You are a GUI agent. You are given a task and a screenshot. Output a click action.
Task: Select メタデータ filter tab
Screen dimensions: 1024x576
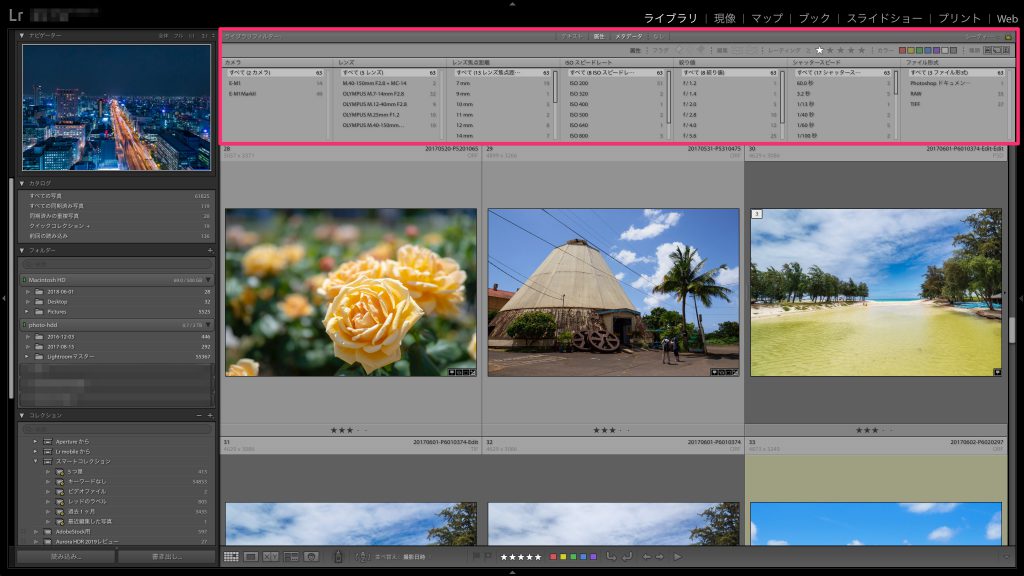click(x=629, y=37)
